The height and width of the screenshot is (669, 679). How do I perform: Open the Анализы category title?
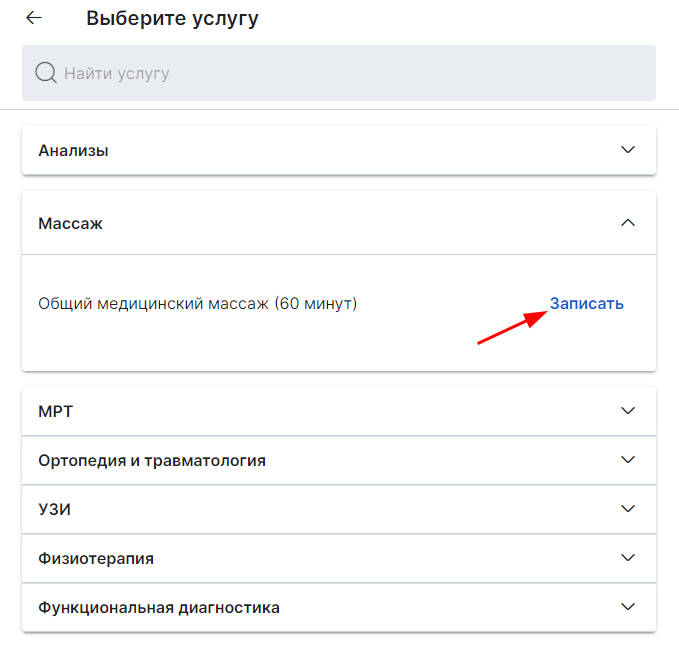click(73, 151)
